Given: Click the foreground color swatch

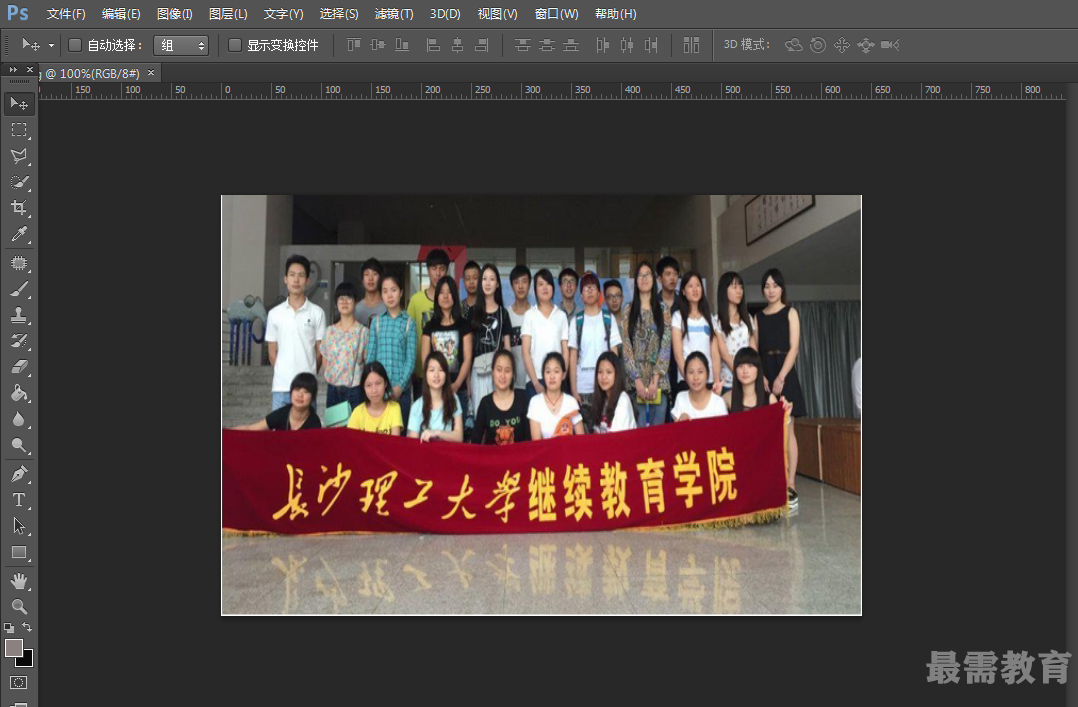Looking at the screenshot, I should point(13,648).
